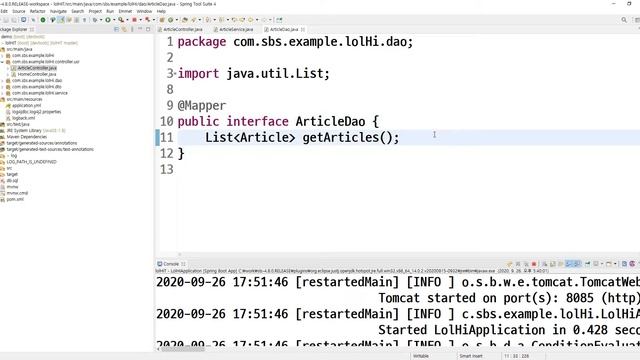Expand the ArticleController.java tree node
Image resolution: width=640 pixels, height=360 pixels.
(8, 68)
